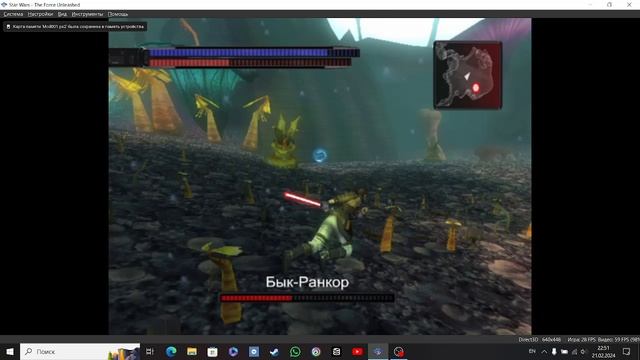Click the Бык-Ранкор boss name label
The height and width of the screenshot is (360, 640).
click(x=307, y=282)
